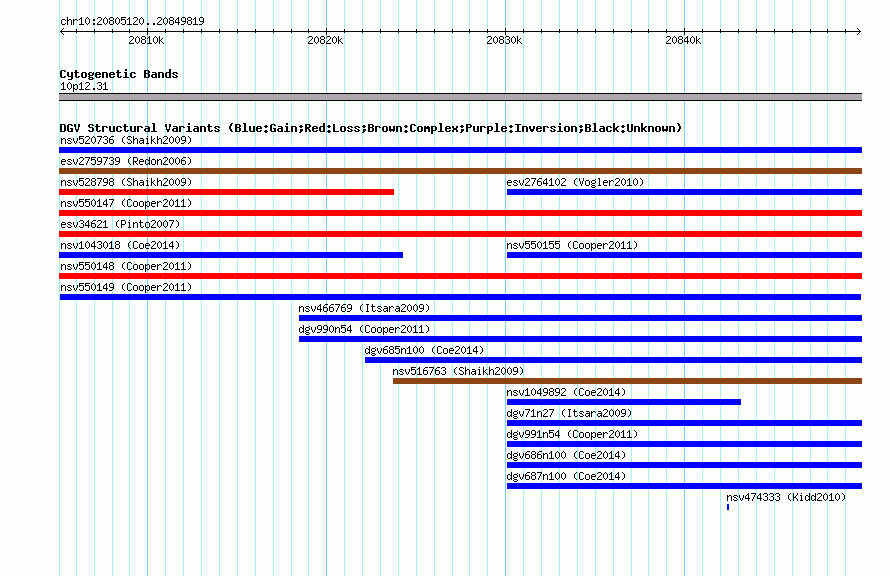Open dgv685n100 (Coe2014) variant label
890x576 pixels.
424,350
